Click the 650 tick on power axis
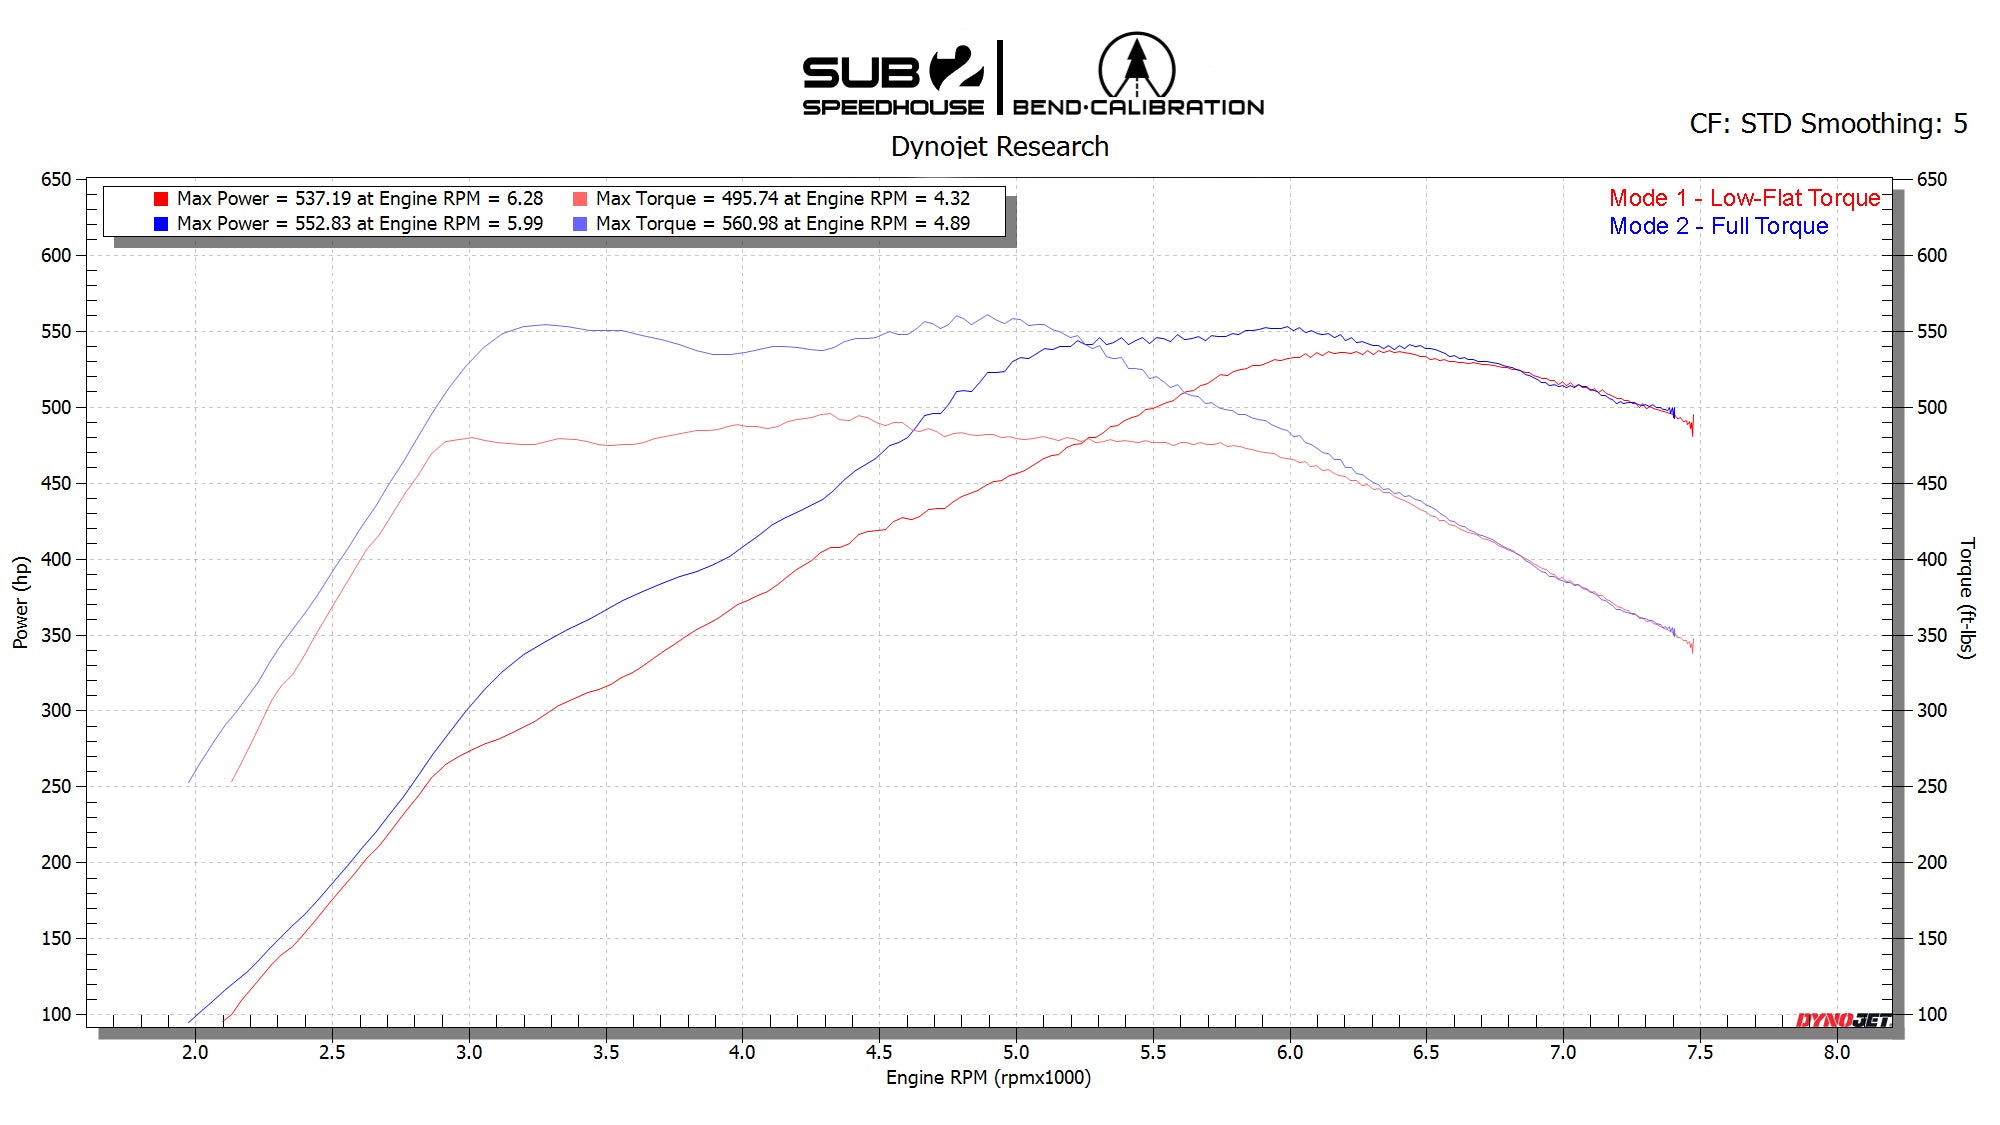 [x=56, y=180]
